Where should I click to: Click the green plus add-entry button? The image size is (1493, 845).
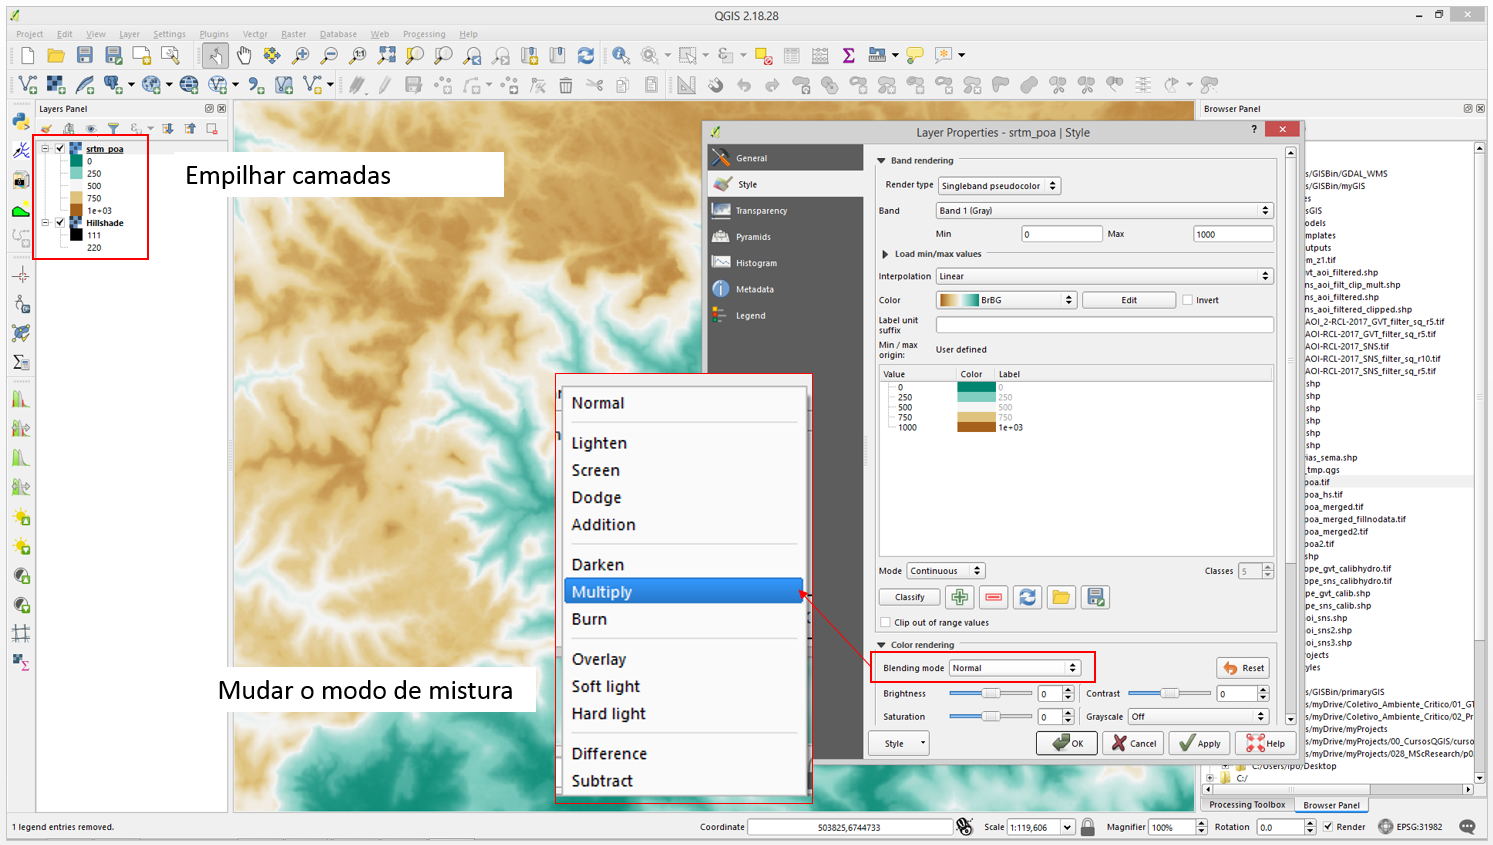pos(959,597)
